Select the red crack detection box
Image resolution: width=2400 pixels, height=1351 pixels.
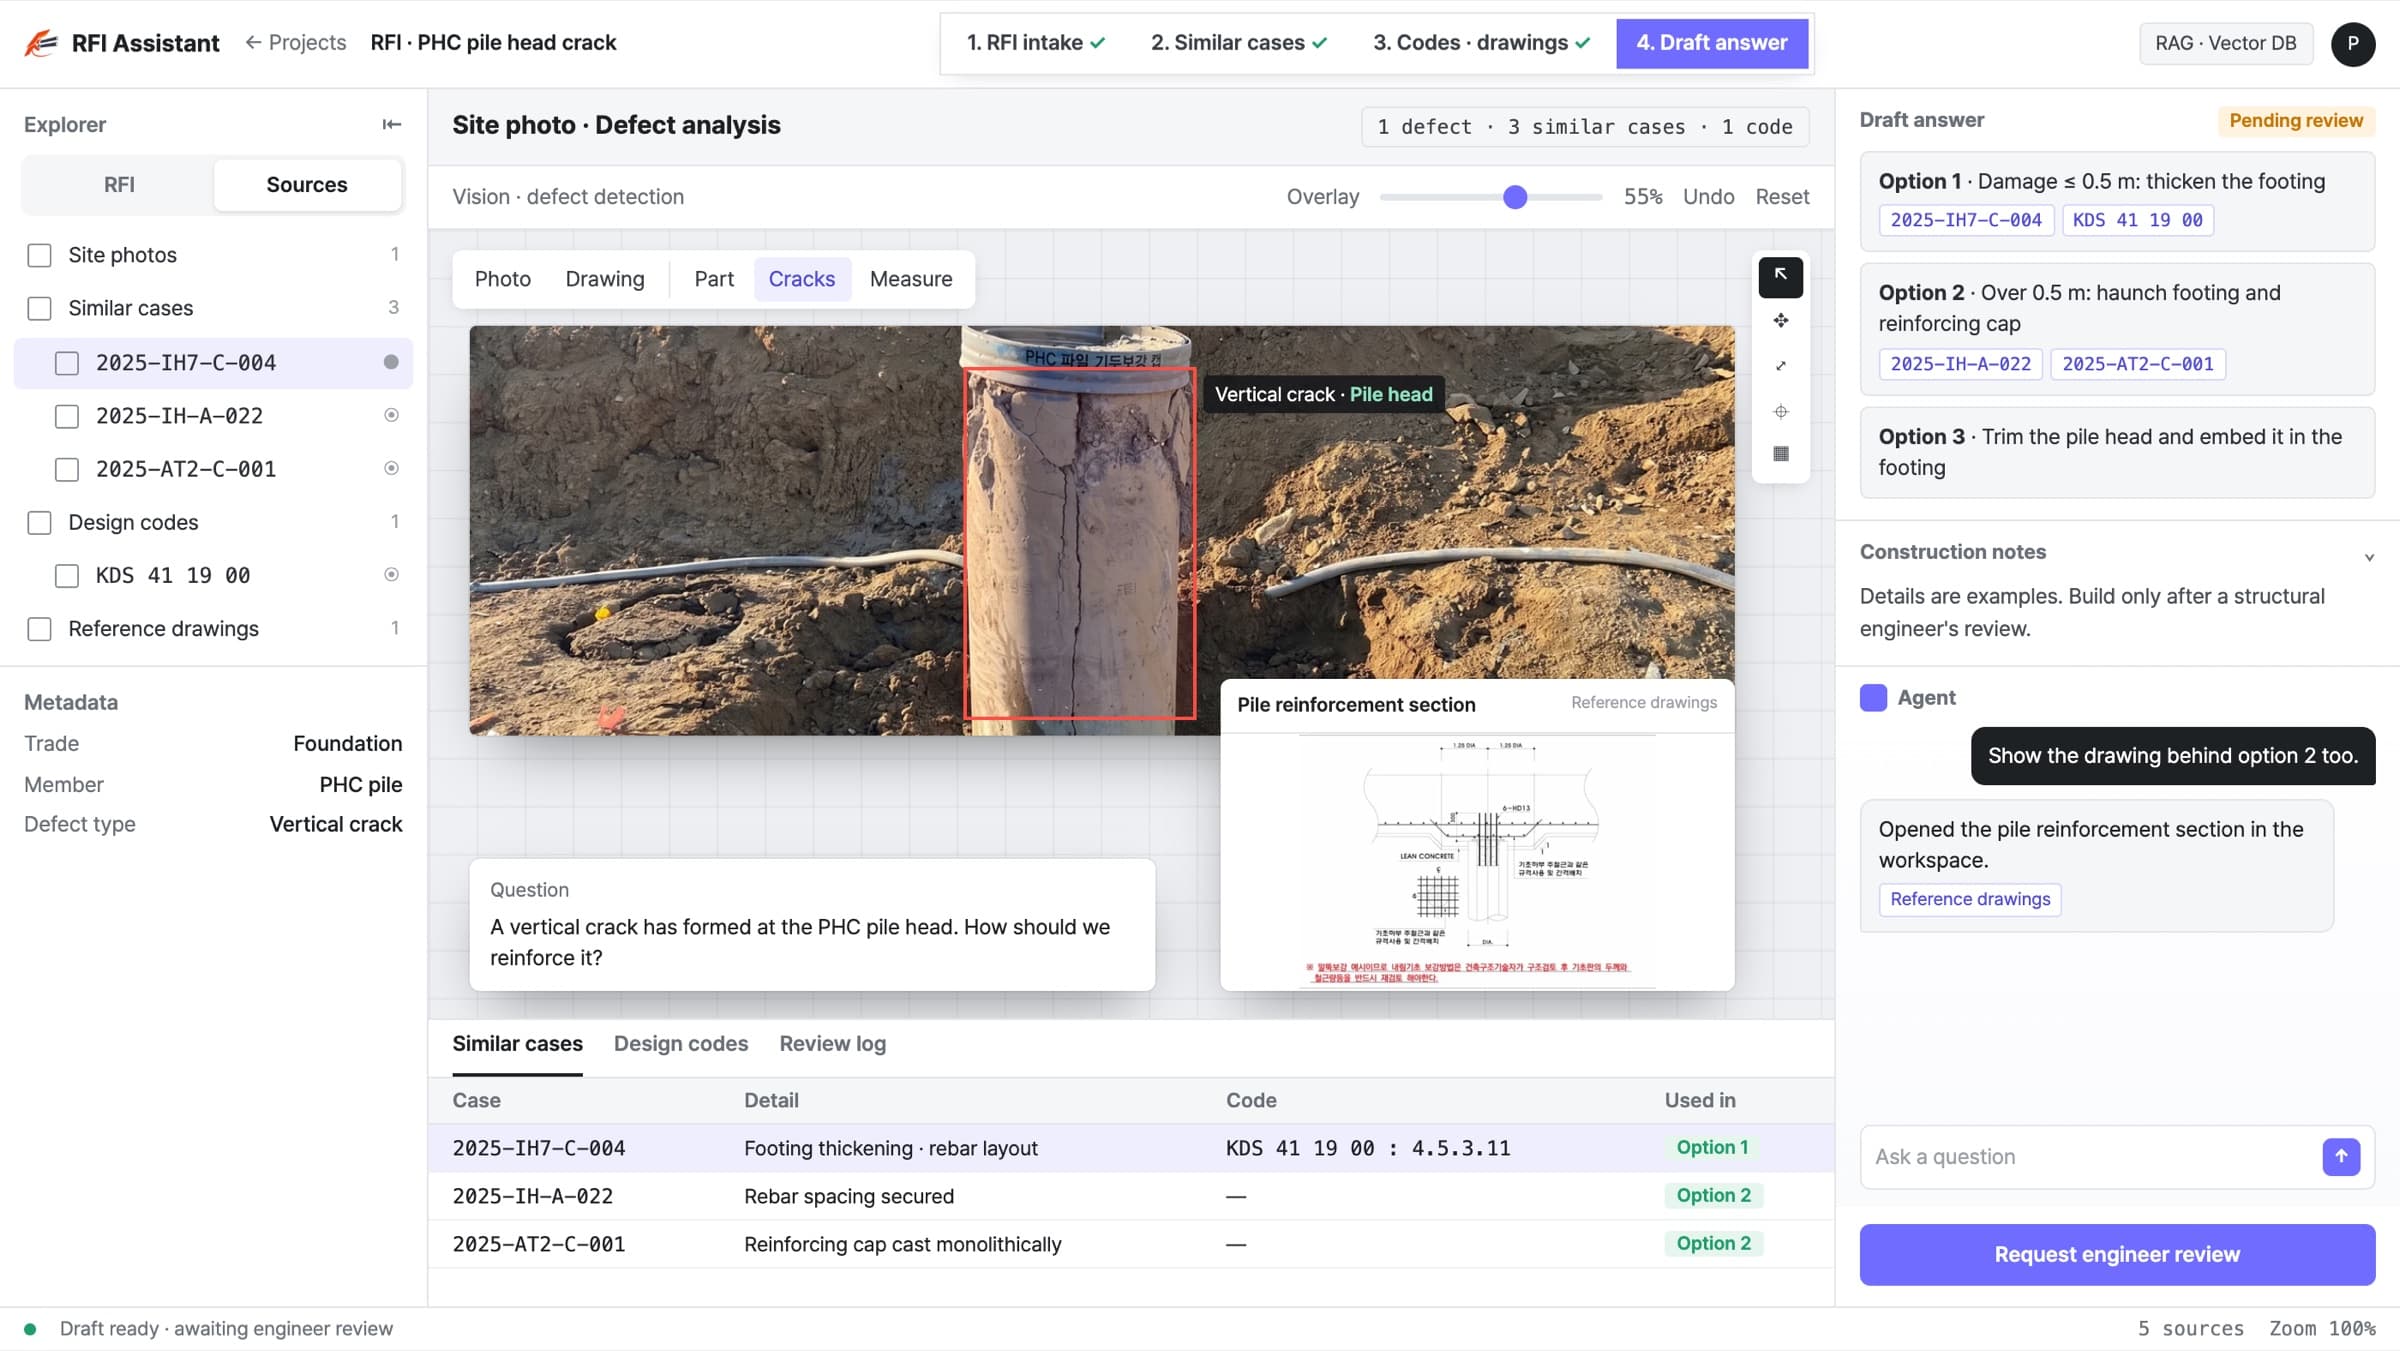[x=1079, y=543]
